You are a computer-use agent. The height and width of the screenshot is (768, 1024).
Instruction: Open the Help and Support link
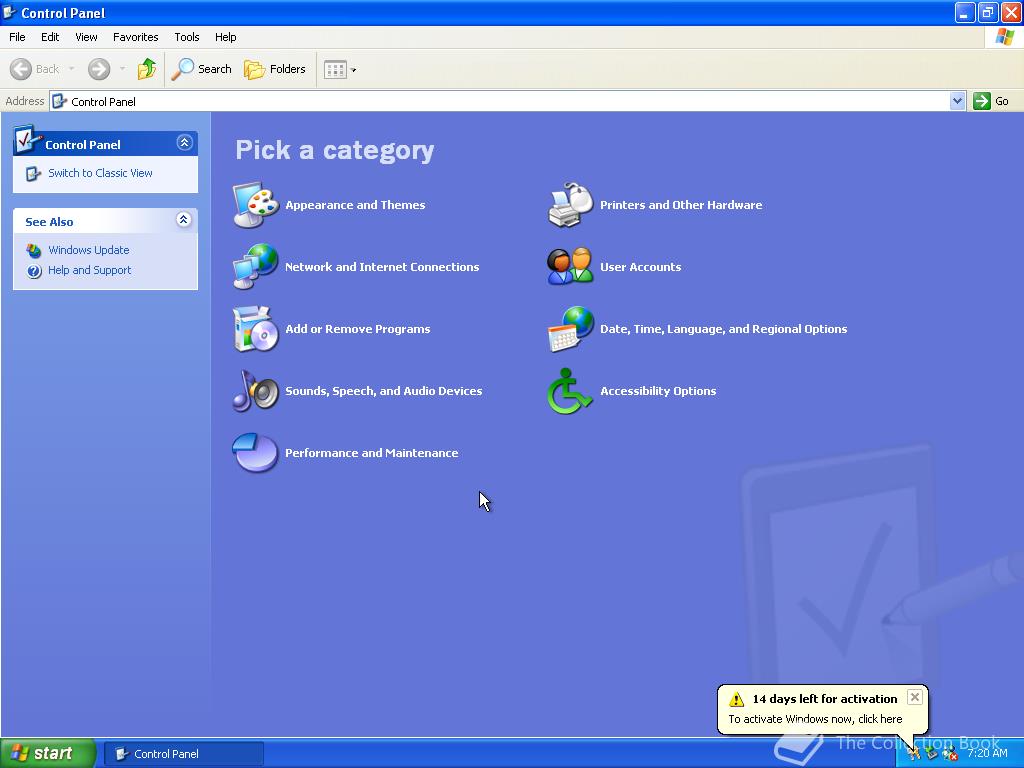pos(89,270)
